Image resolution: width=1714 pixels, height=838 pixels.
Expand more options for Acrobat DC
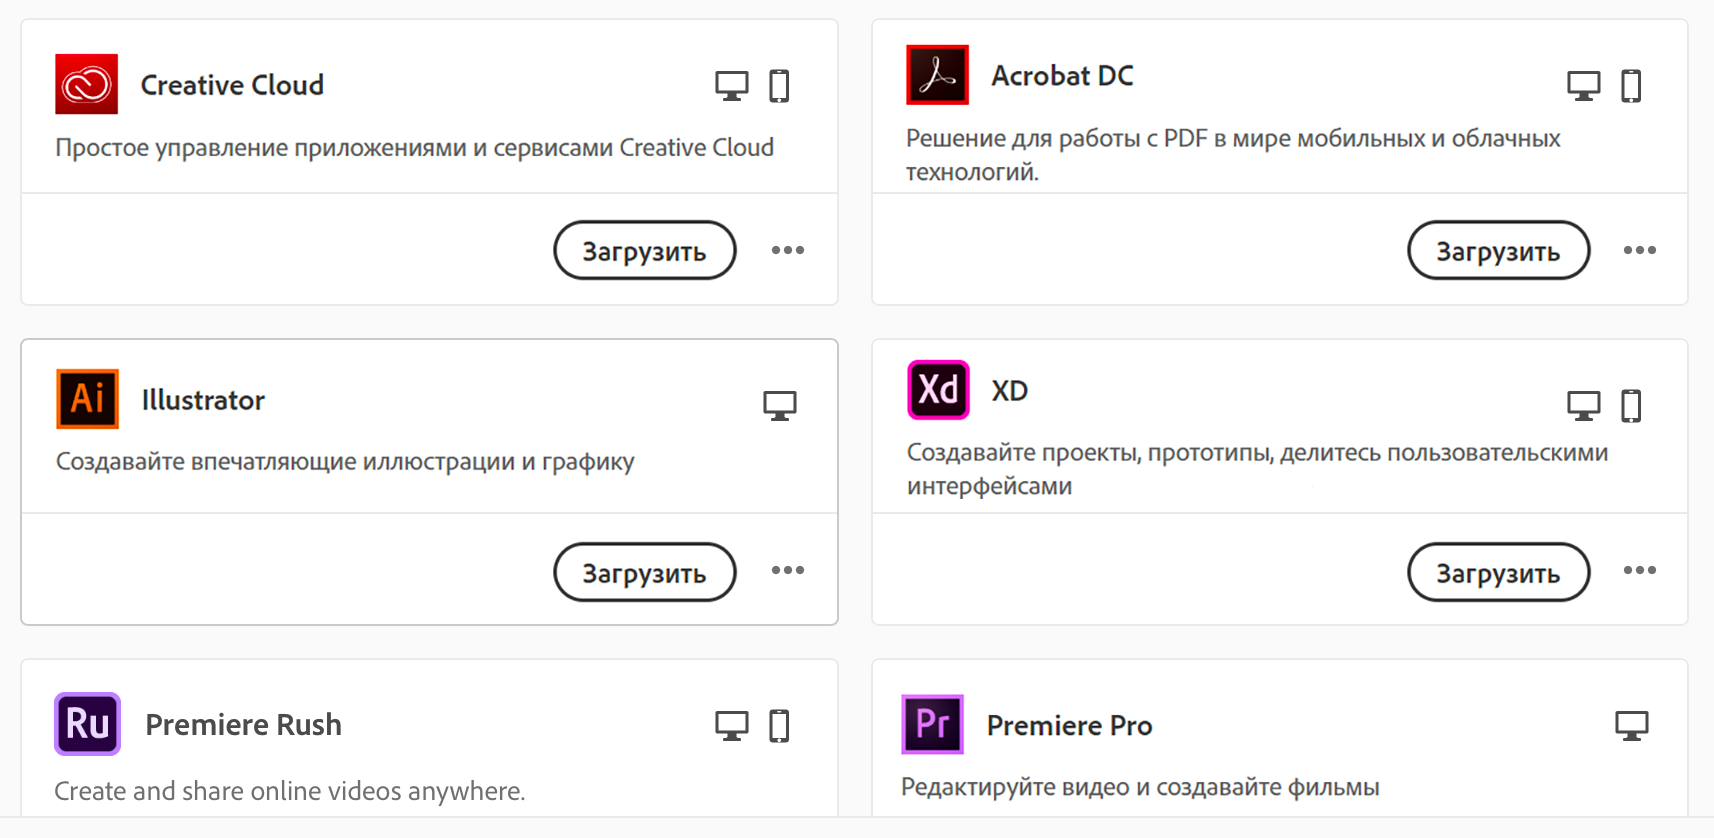click(1640, 250)
